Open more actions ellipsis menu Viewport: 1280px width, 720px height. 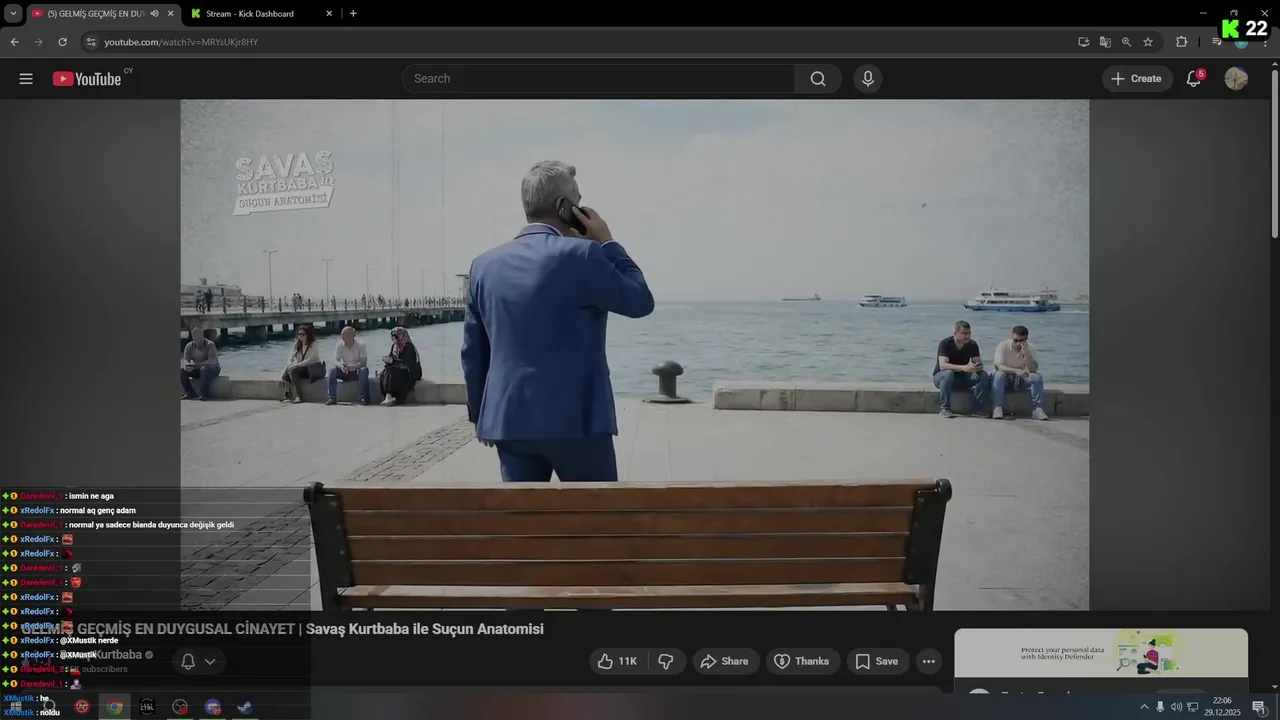[x=929, y=661]
